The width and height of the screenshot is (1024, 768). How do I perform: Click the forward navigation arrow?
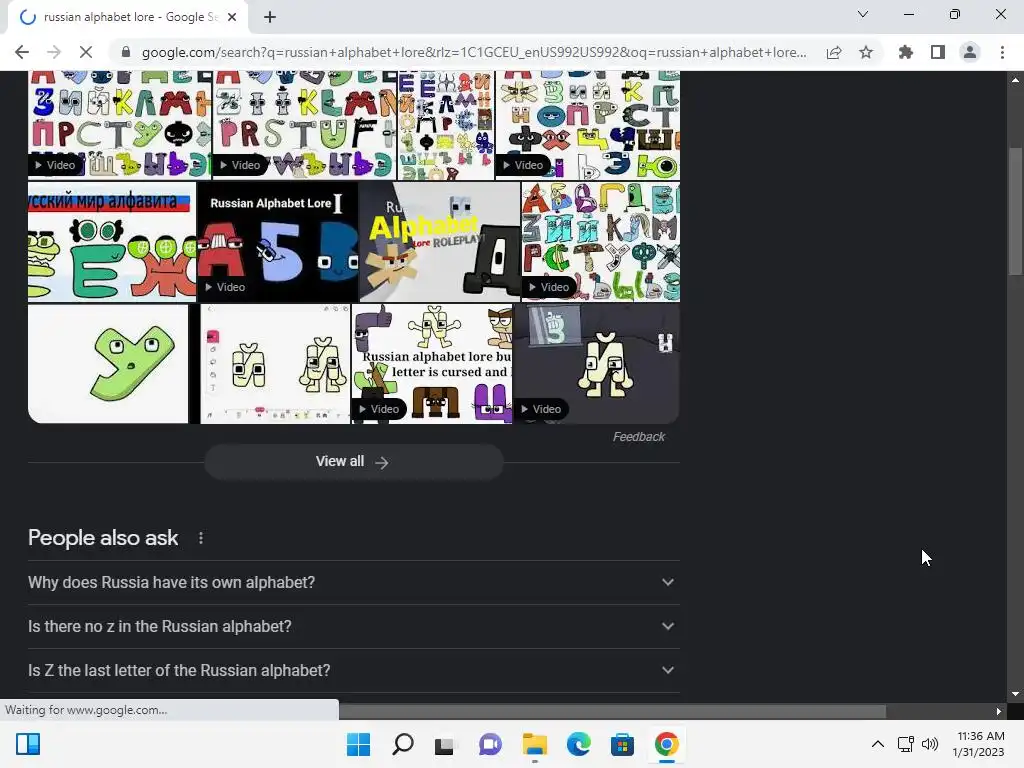54,52
